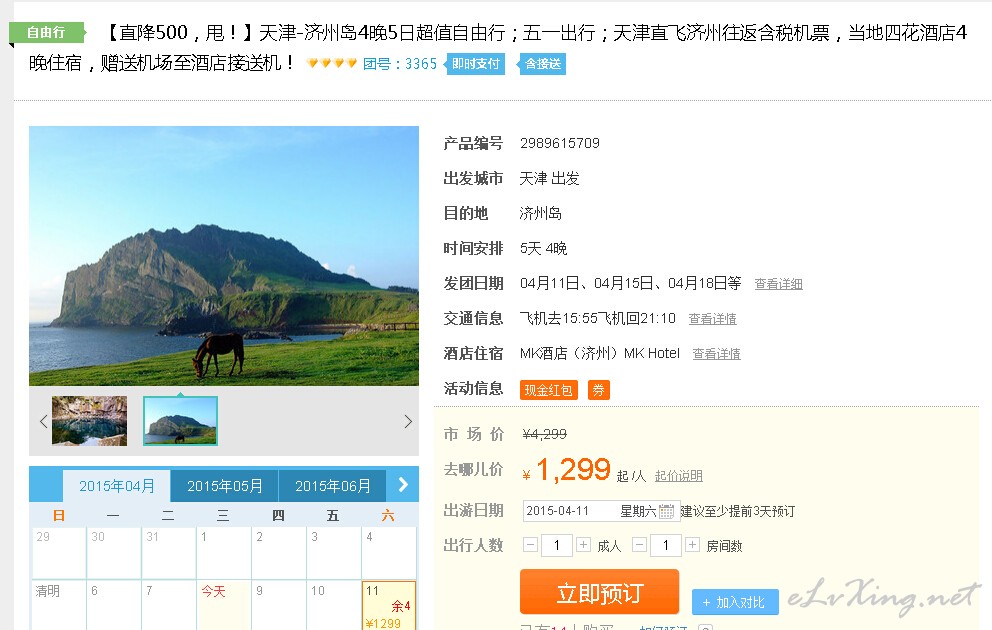Select the green hill thumbnail image

180,421
